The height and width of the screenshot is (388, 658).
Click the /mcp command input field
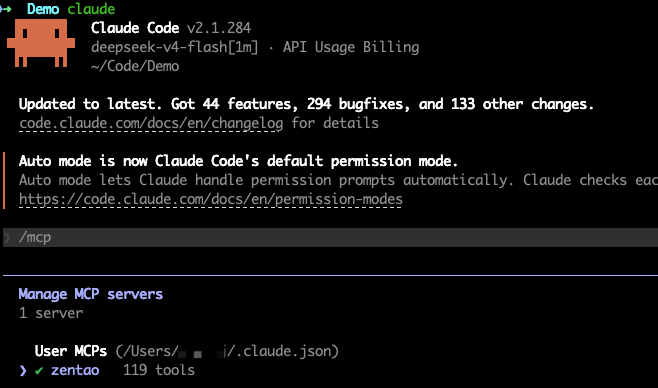[330, 237]
